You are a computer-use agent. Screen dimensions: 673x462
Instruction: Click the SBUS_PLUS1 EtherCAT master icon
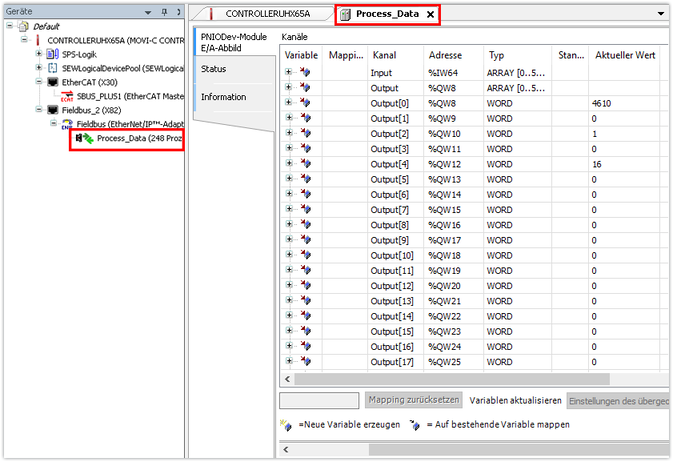coord(68,96)
